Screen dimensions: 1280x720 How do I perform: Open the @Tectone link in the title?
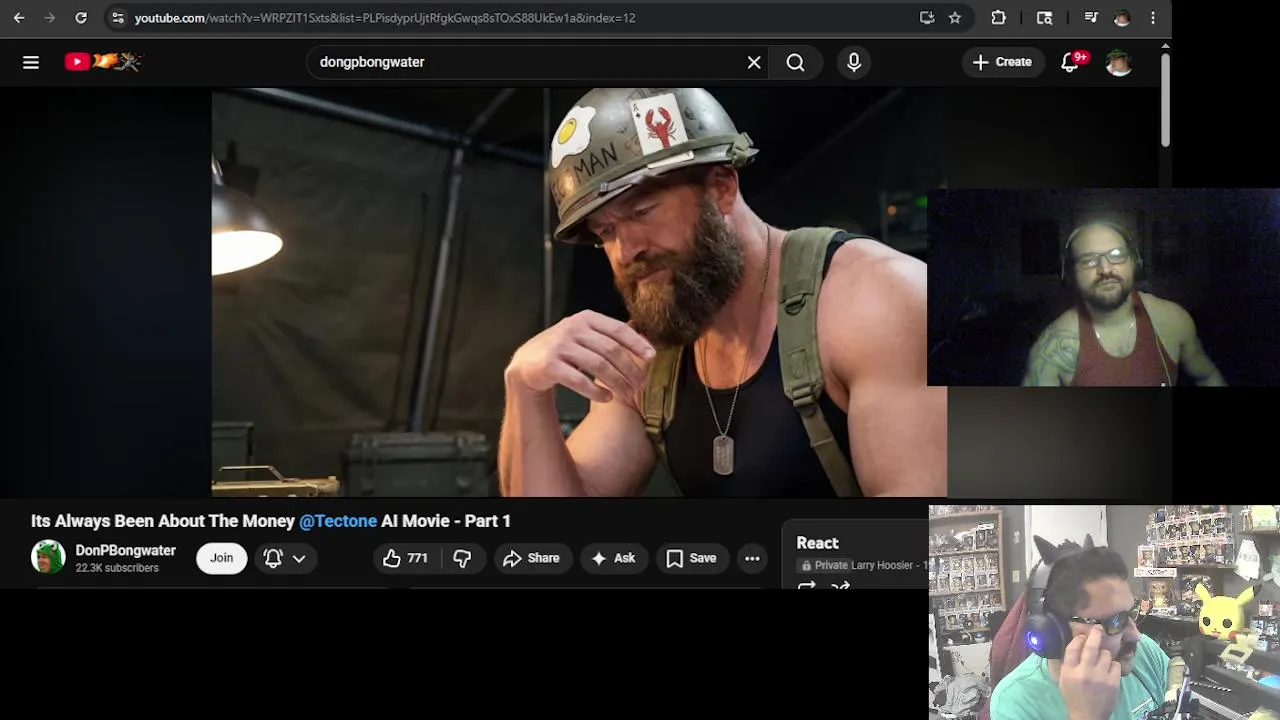338,521
